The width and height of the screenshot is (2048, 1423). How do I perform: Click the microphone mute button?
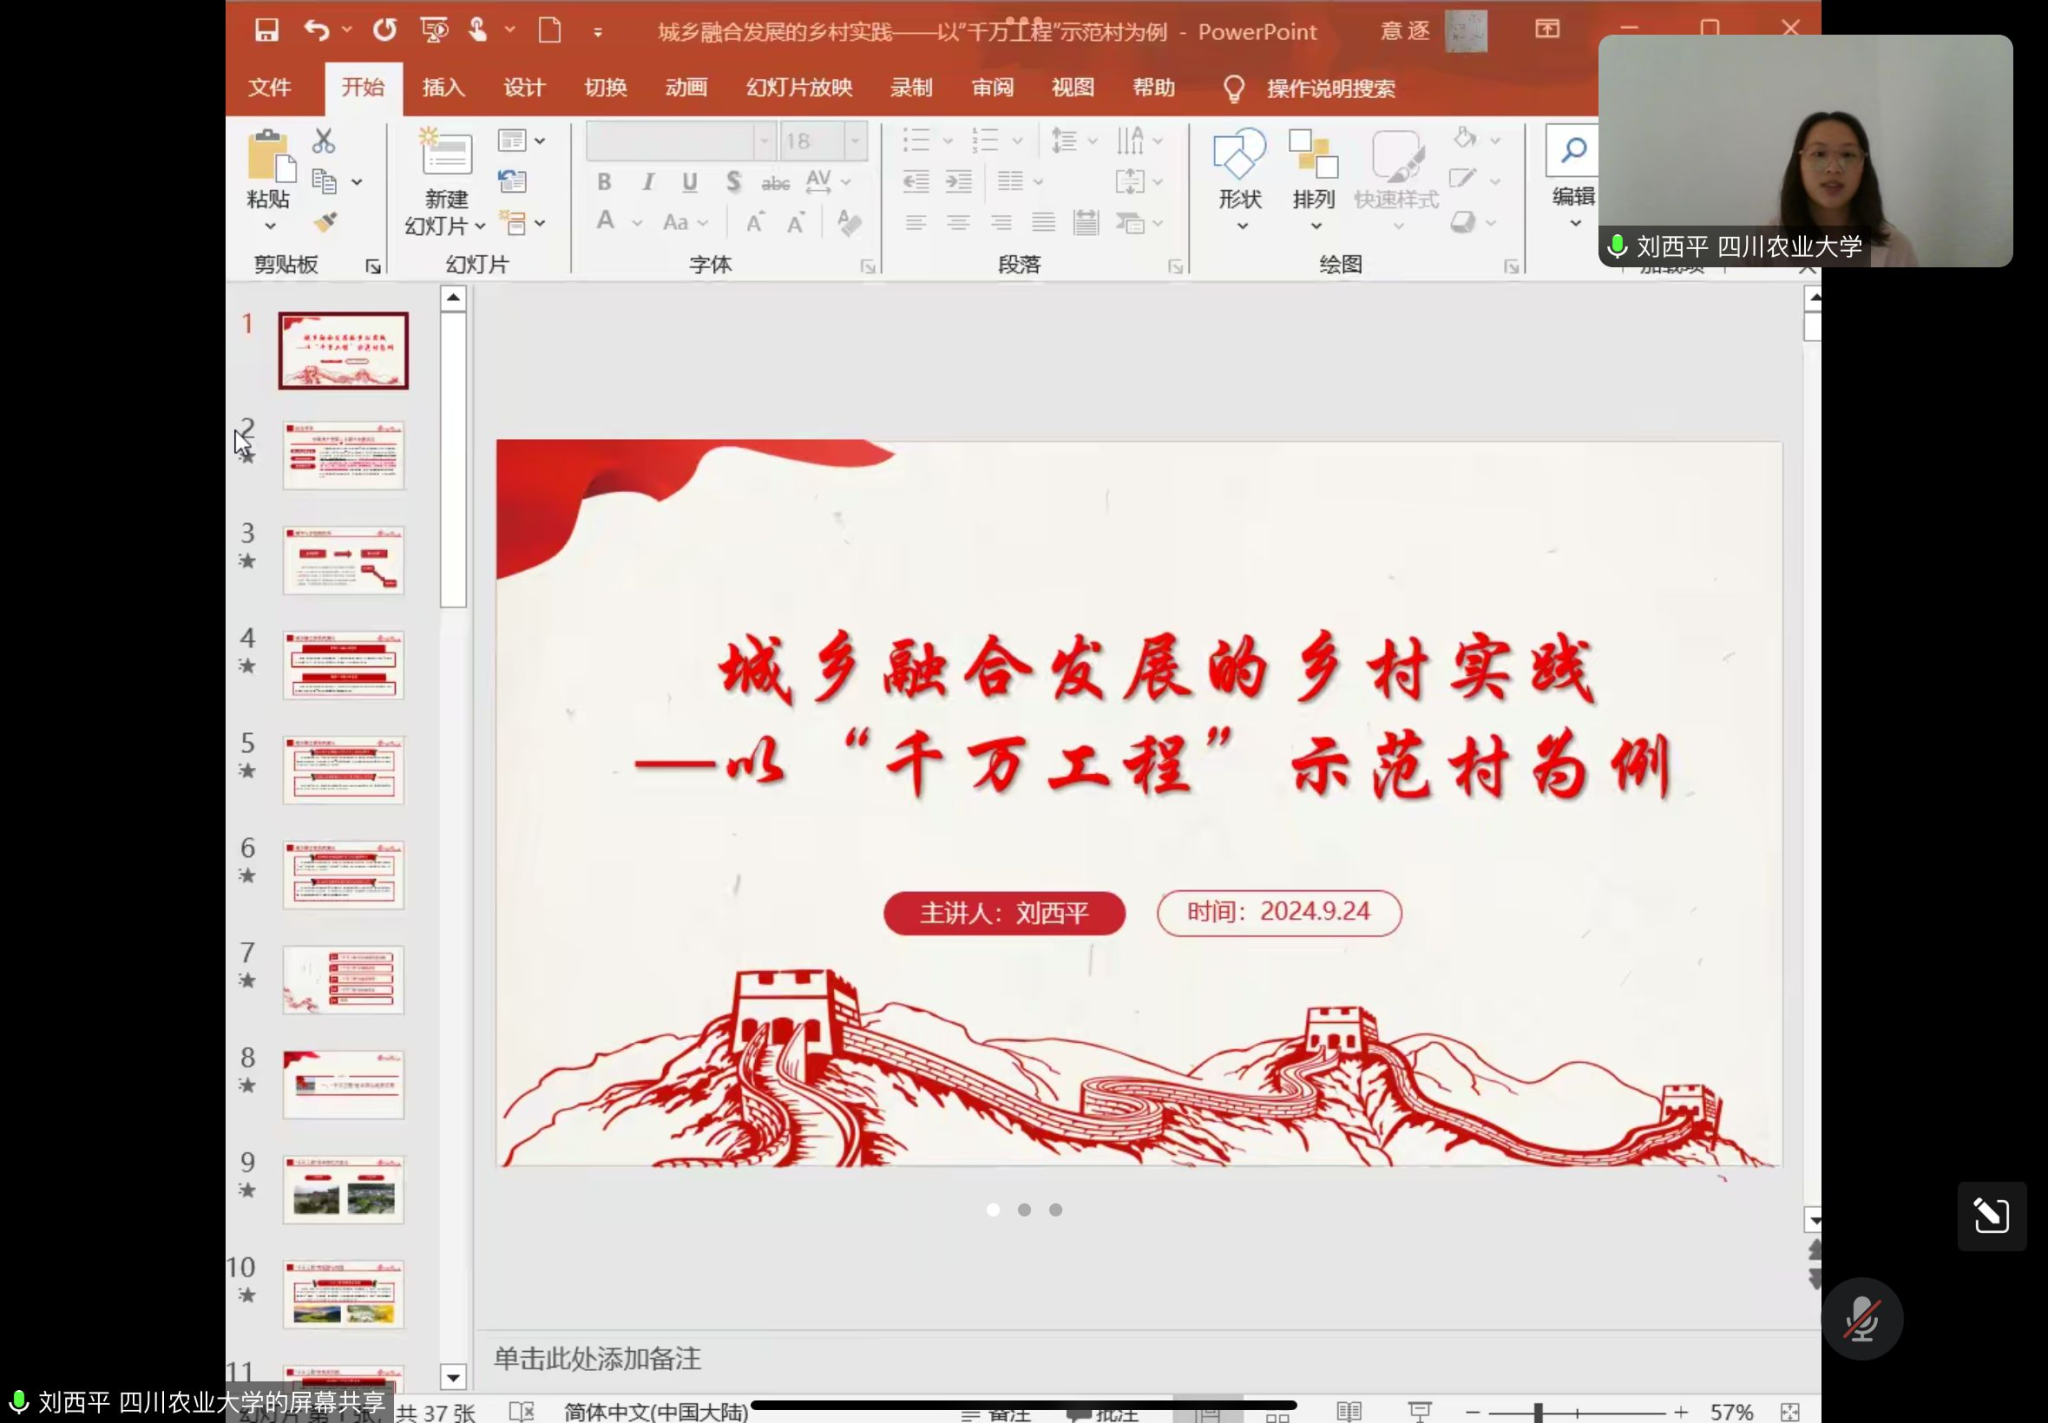pos(1861,1319)
